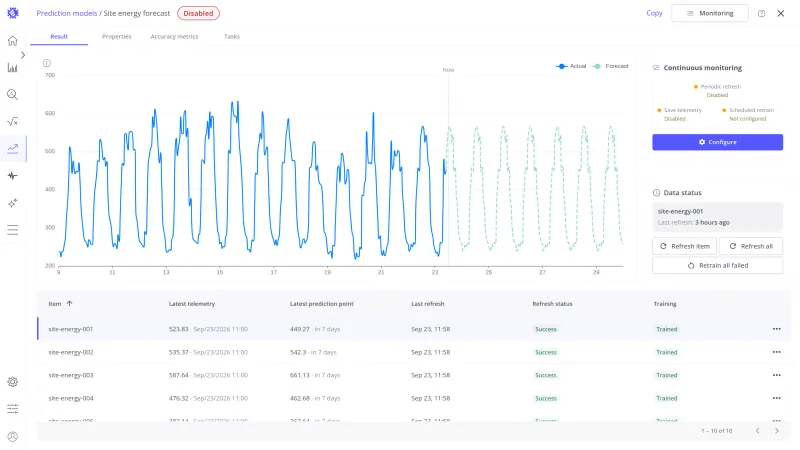Select the site-energy-003 table row
Image resolution: width=800 pixels, height=450 pixels.
tap(414, 375)
